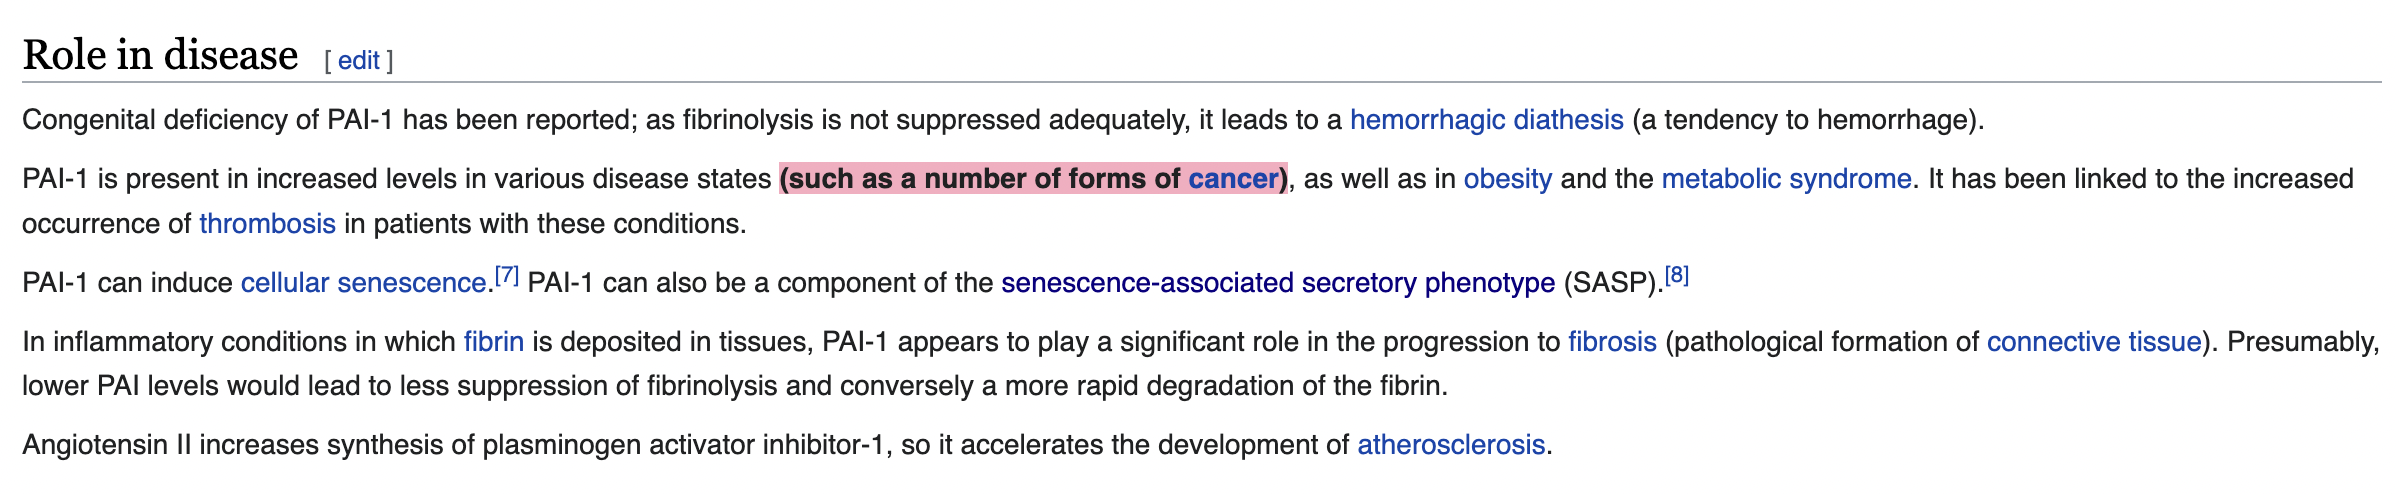The image size is (2396, 494).
Task: Open the obesity article link
Action: [x=1507, y=179]
